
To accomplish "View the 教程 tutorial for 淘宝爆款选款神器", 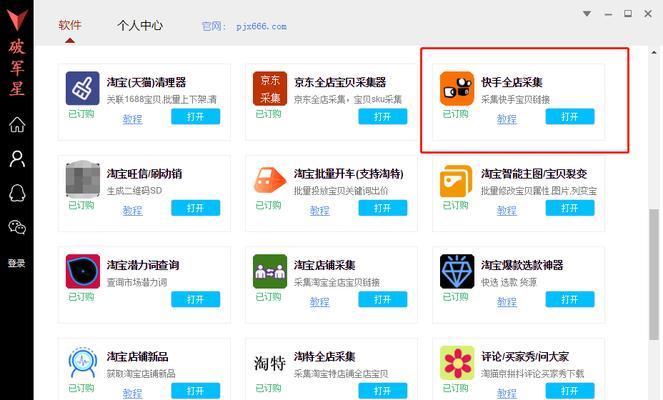I will point(507,302).
